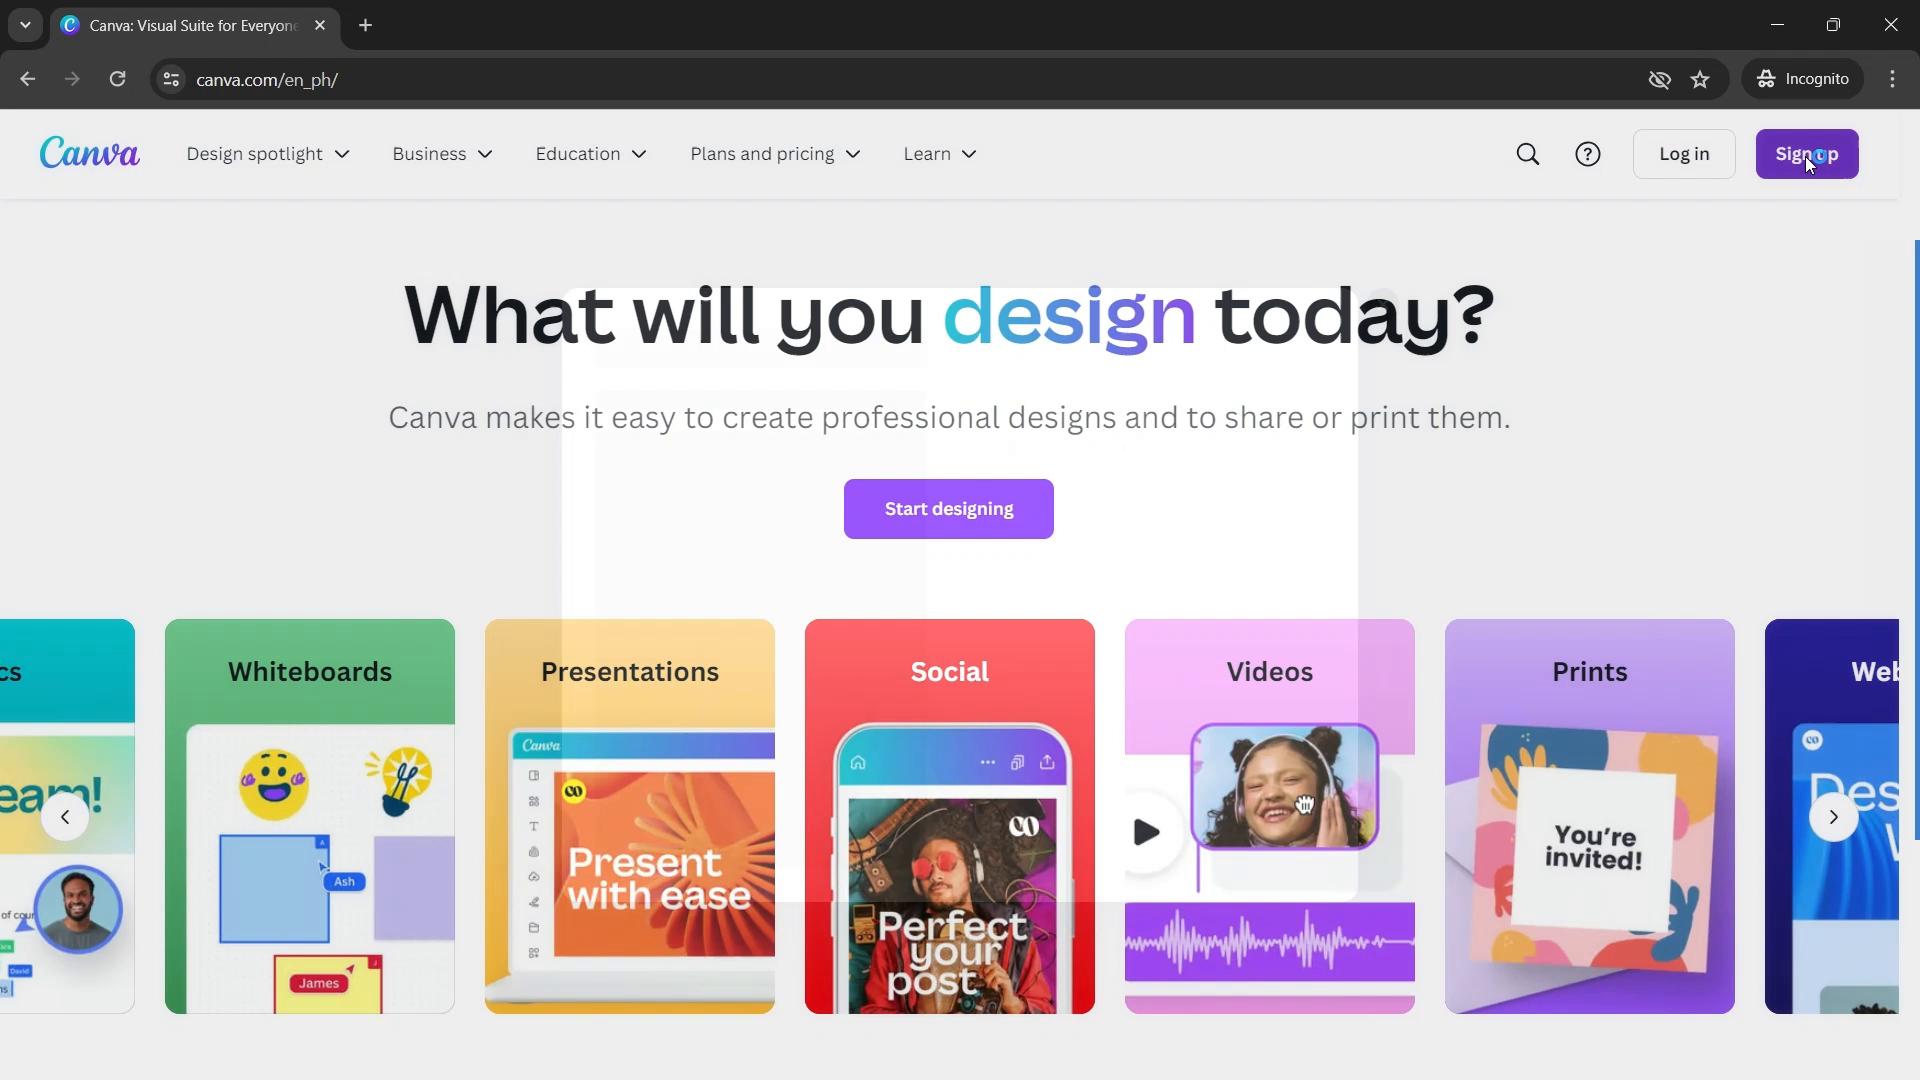Click the next carousel arrow

(1832, 816)
